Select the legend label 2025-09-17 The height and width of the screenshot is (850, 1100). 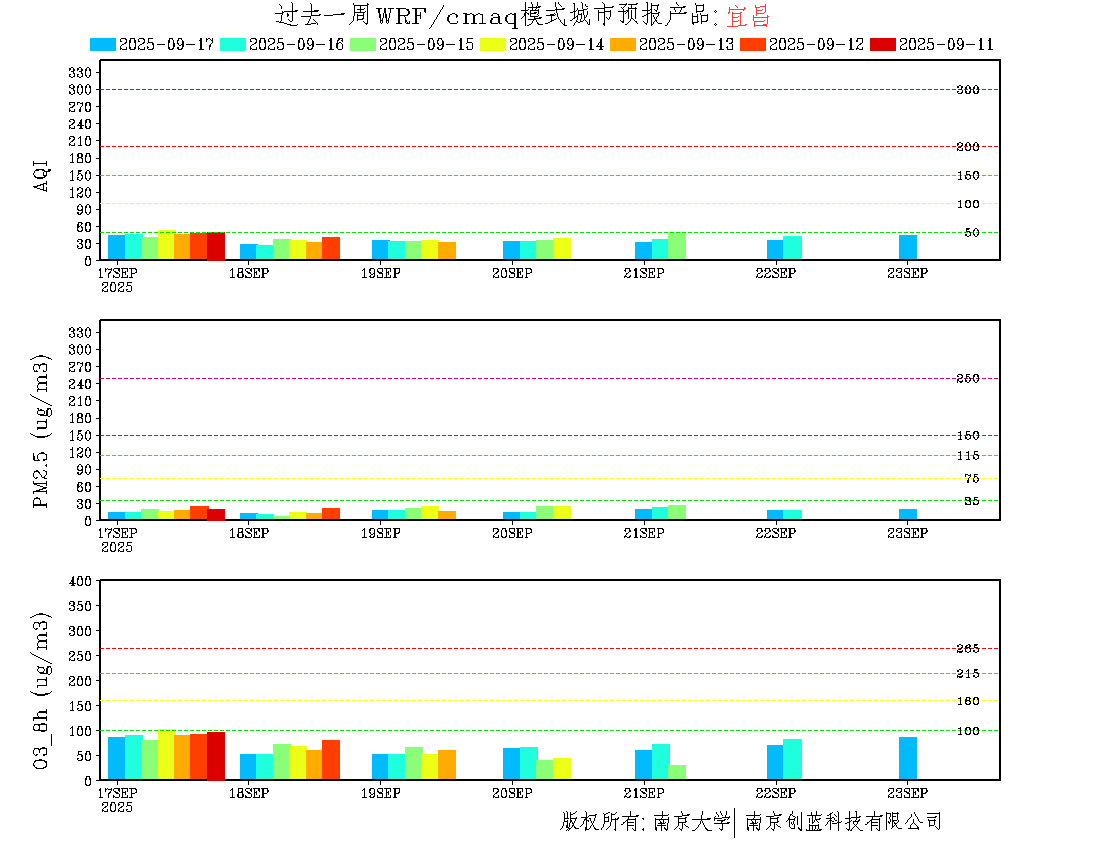click(166, 44)
